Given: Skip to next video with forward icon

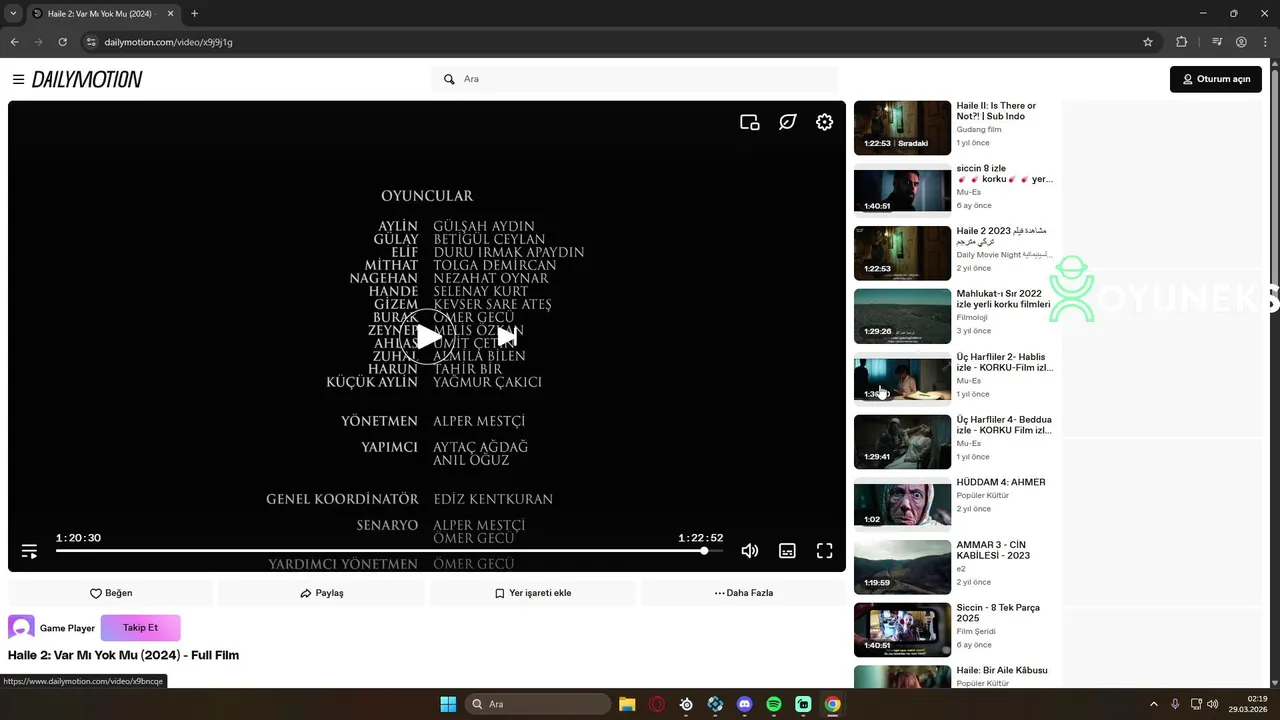Looking at the screenshot, I should 507,337.
